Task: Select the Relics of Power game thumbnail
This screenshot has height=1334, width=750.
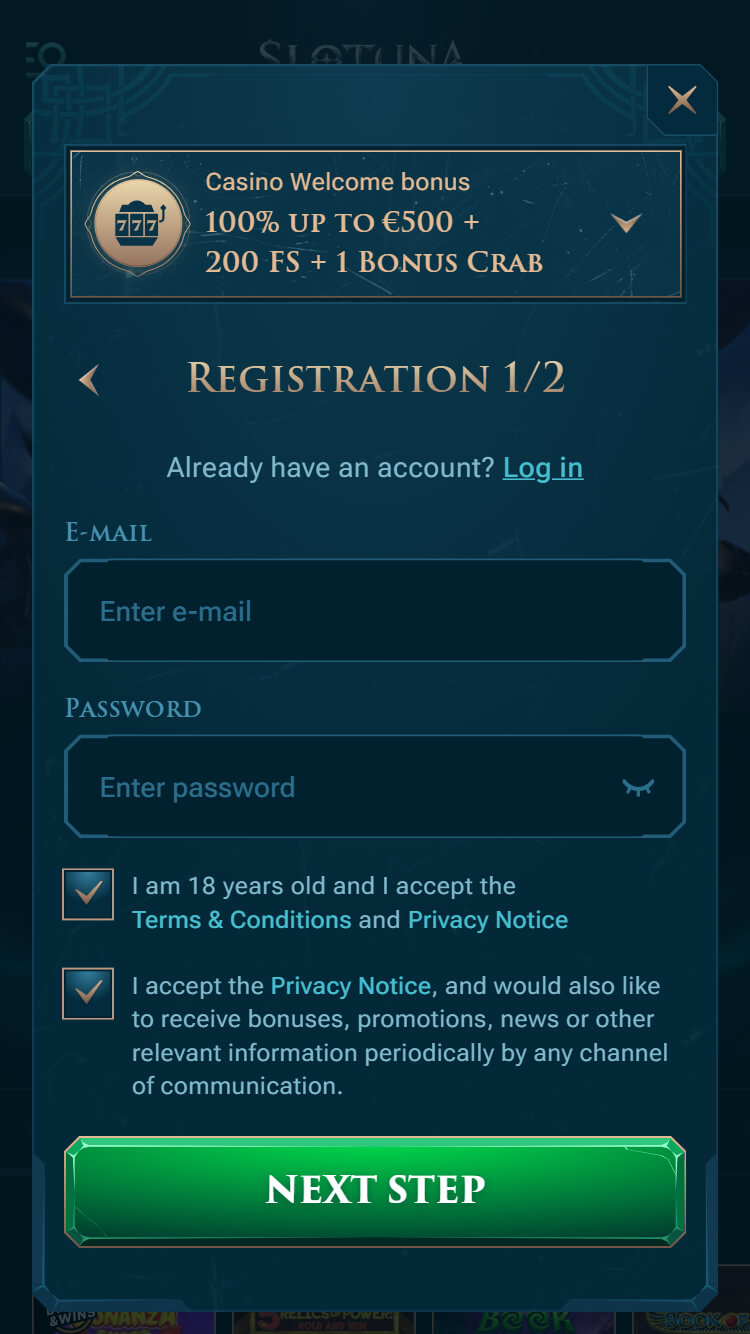Action: (315, 1321)
